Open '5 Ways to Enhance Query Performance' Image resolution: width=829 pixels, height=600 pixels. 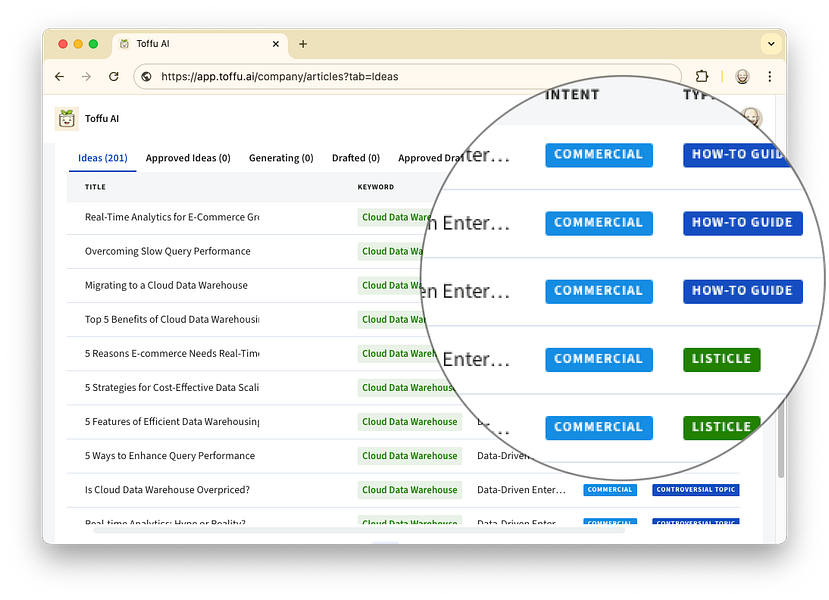click(170, 456)
